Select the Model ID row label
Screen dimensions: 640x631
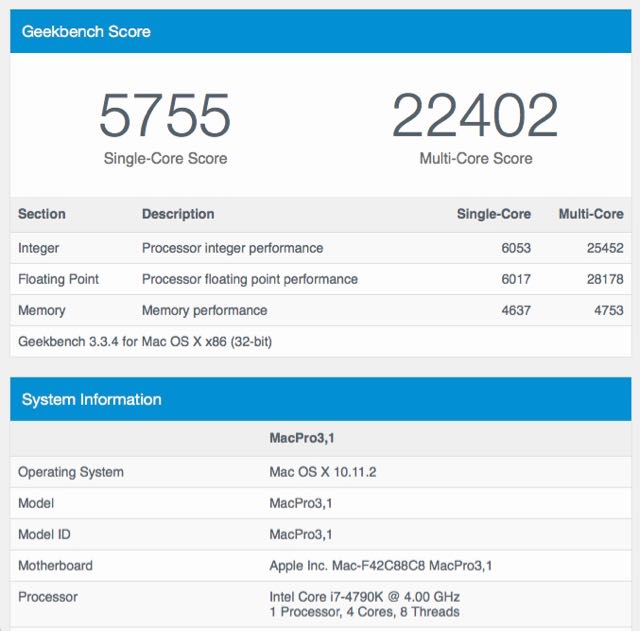[x=44, y=534]
